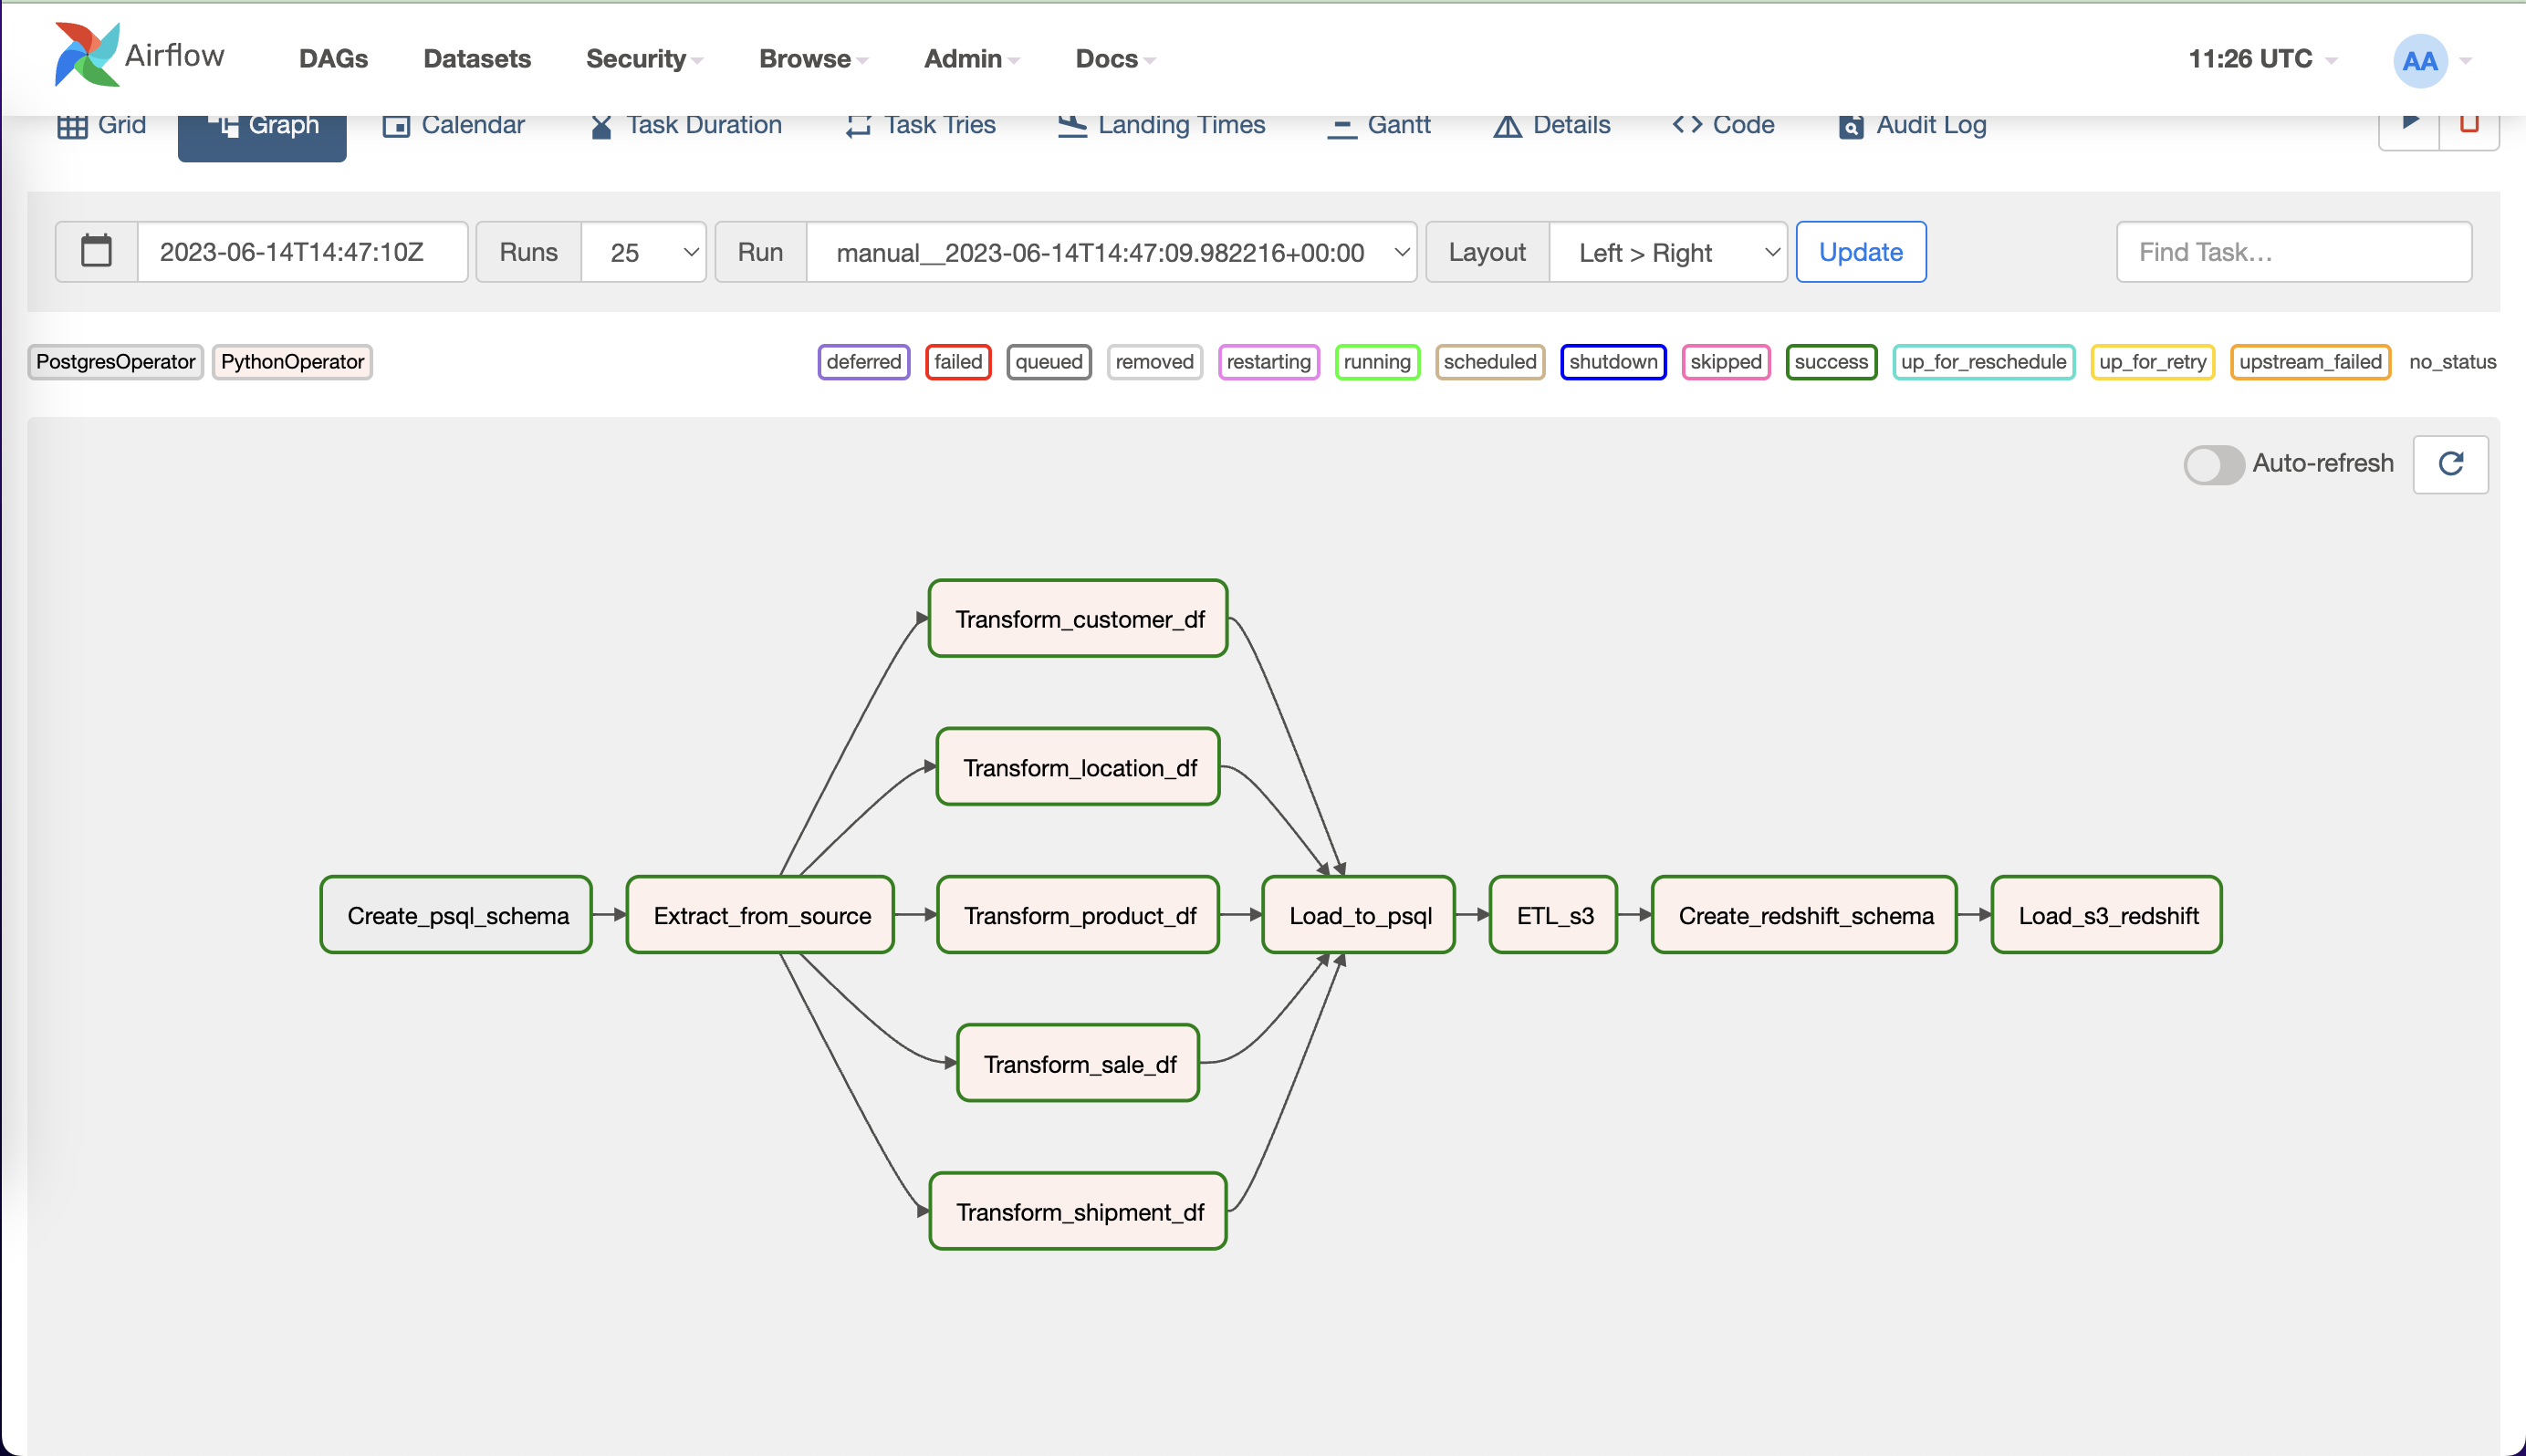Open the Run selection dropdown
Screen dimensions: 2526x1456
pos(1111,252)
